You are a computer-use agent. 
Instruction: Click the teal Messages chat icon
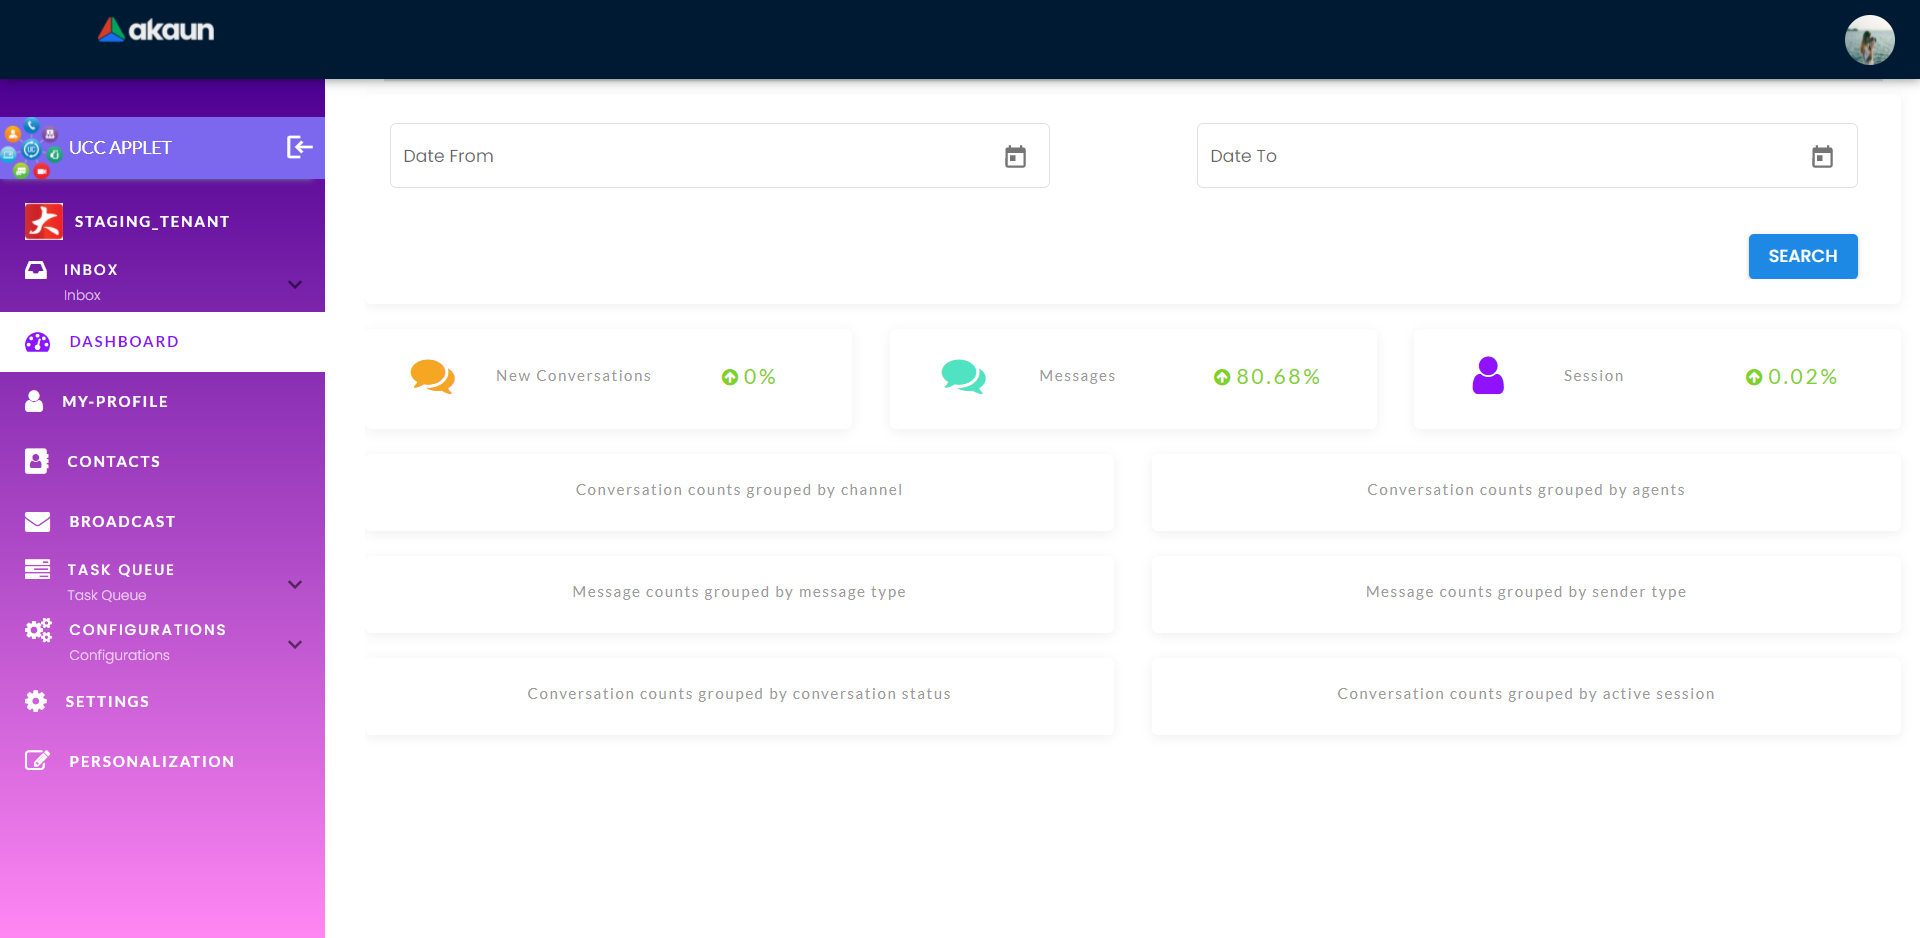click(963, 376)
